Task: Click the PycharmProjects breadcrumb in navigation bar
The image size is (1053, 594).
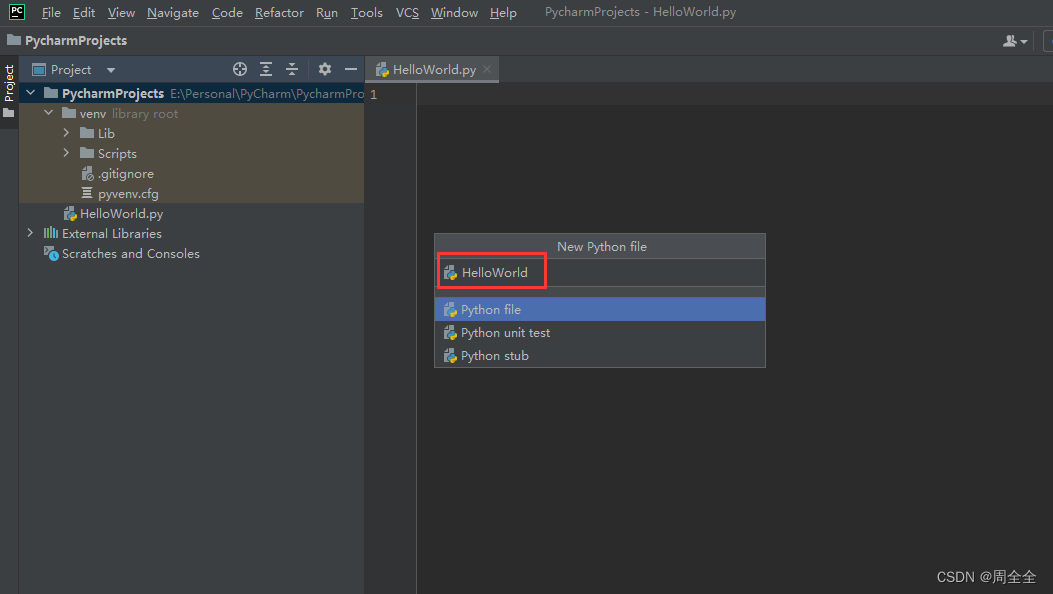Action: [67, 40]
